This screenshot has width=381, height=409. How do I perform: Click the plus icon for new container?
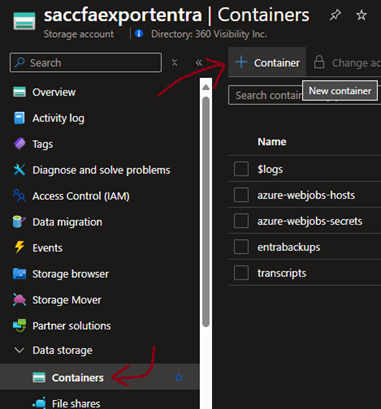pyautogui.click(x=241, y=62)
